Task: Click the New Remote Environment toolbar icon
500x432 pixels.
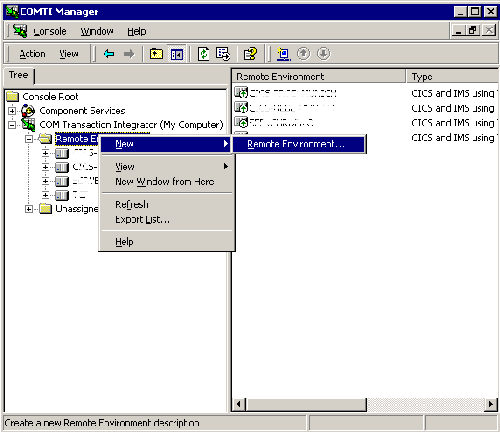Action: pyautogui.click(x=284, y=54)
